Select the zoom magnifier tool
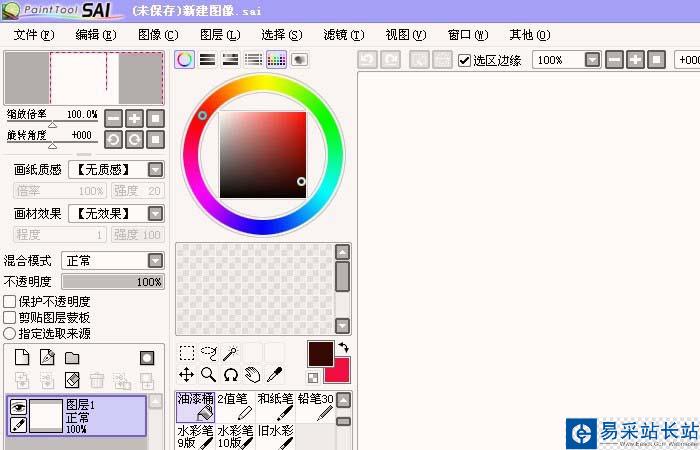 [208, 374]
